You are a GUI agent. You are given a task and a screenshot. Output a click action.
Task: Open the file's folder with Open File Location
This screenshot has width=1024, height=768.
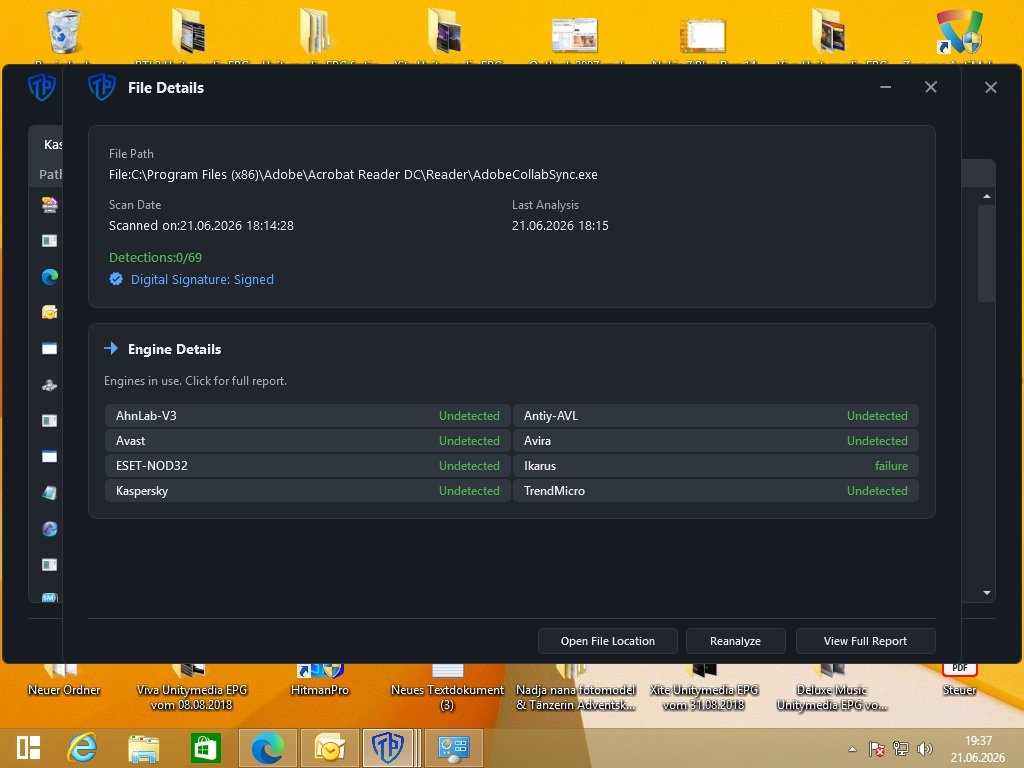pos(607,641)
